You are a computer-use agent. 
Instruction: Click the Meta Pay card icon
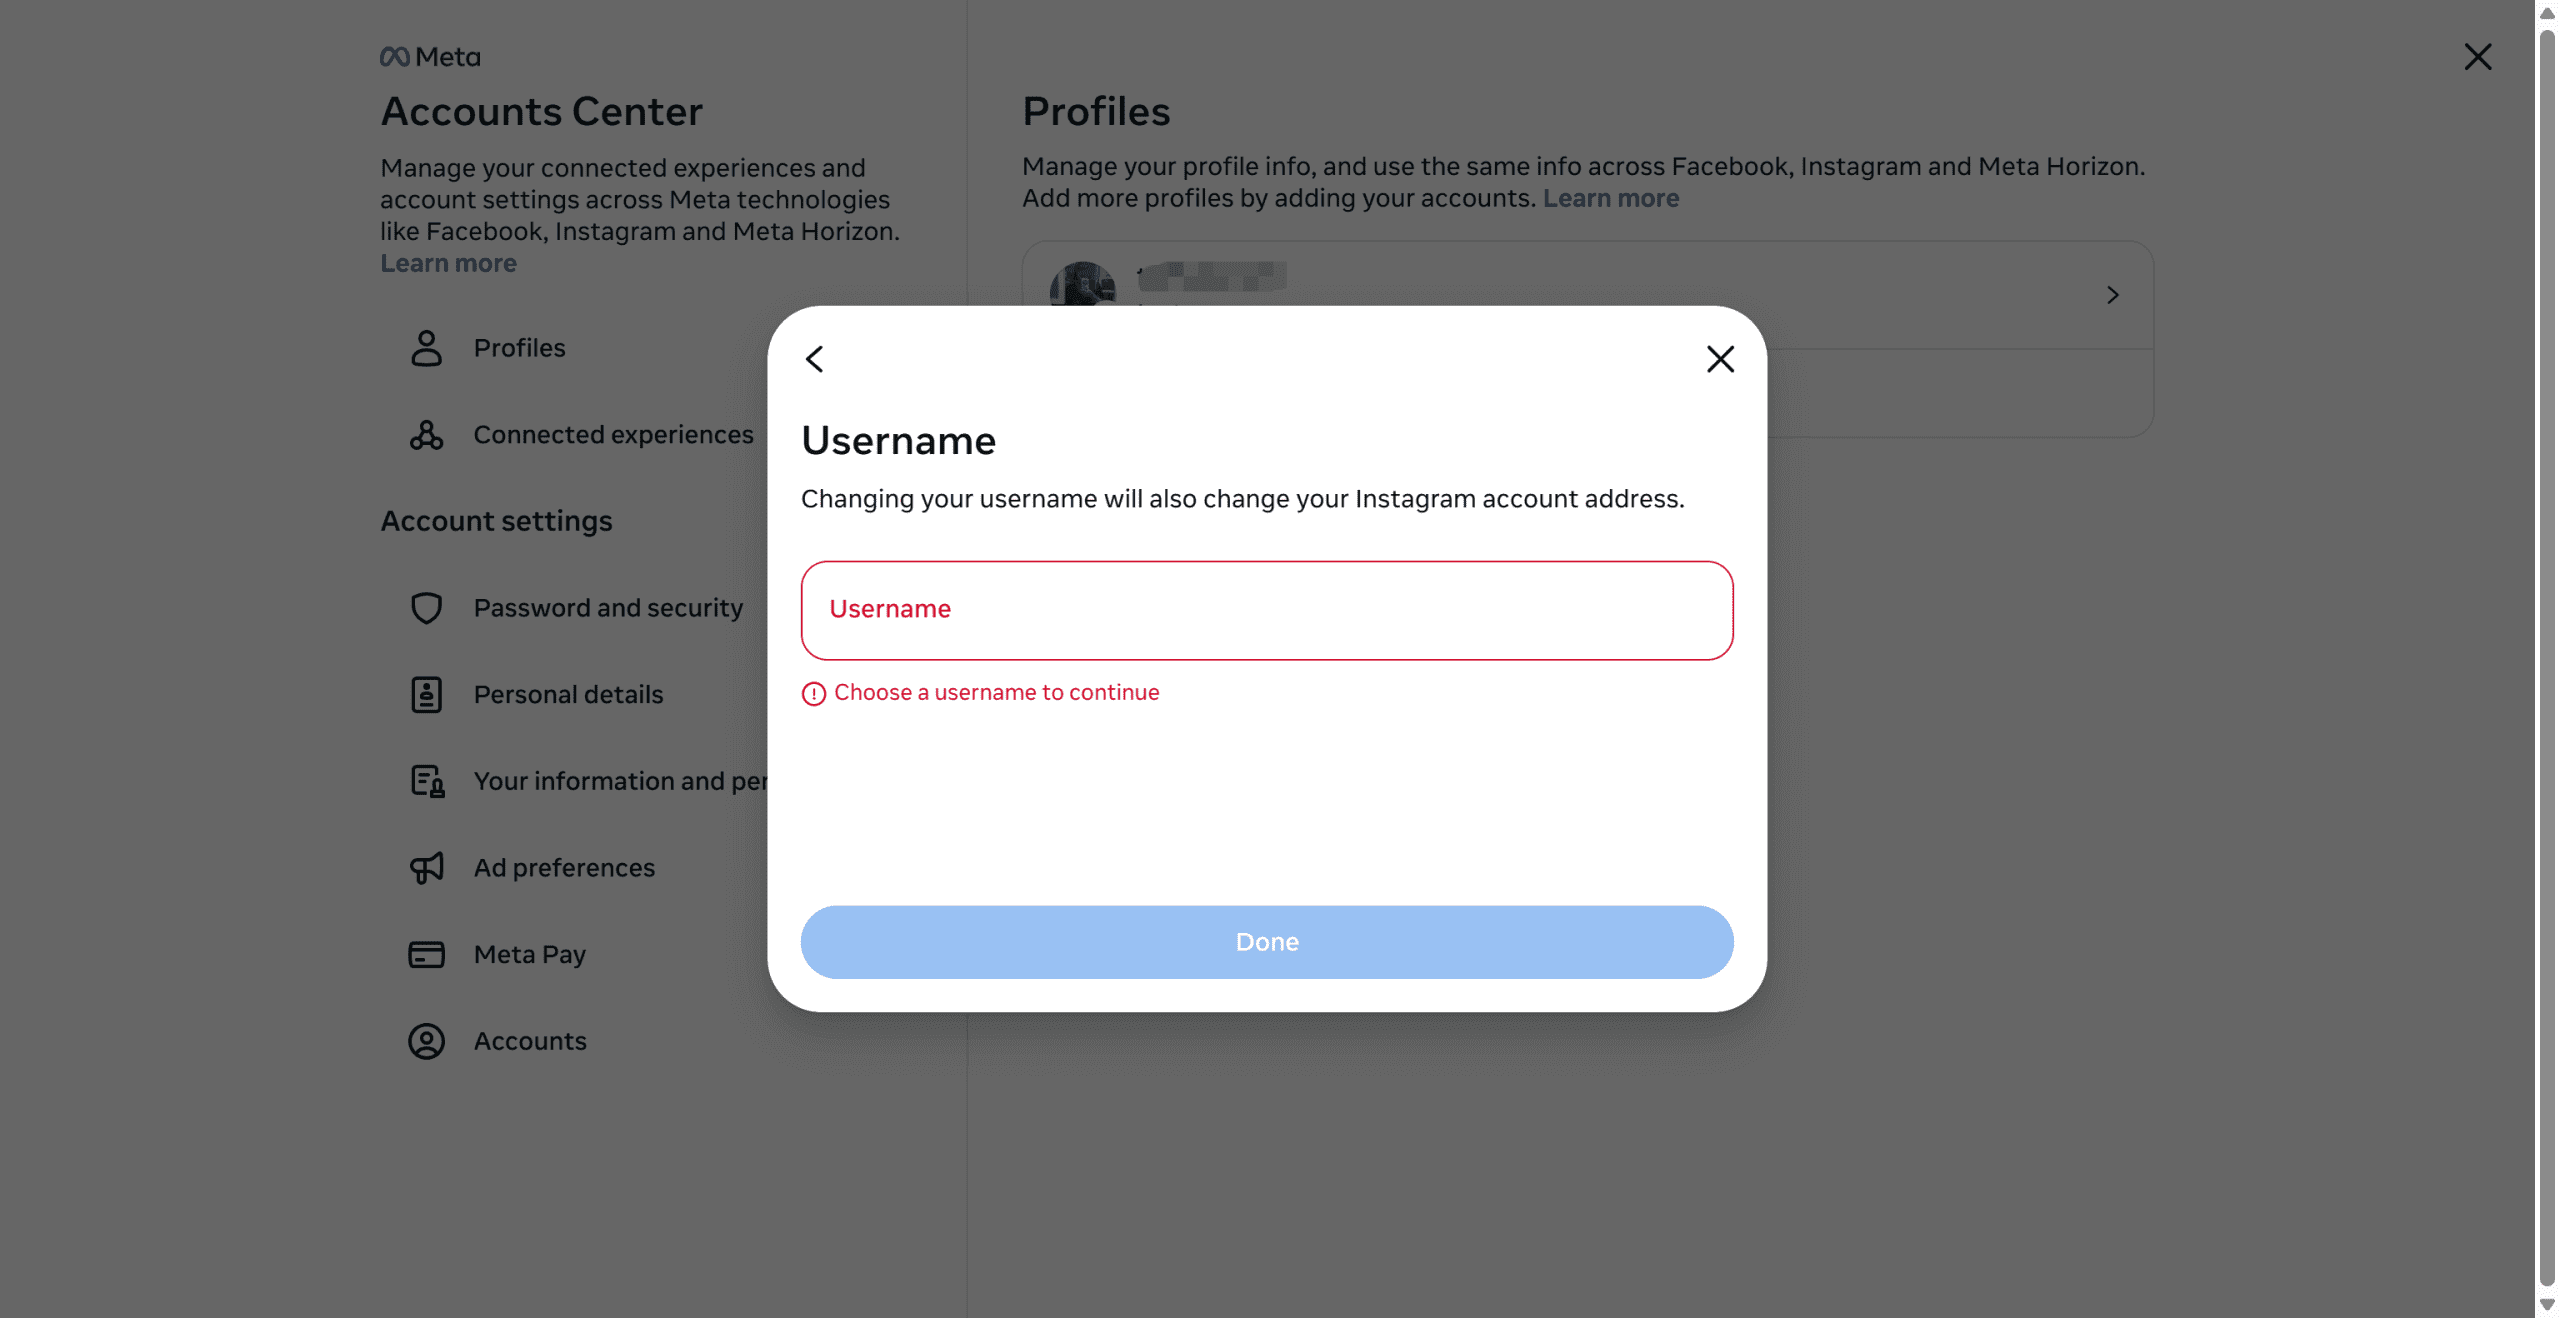[426, 955]
